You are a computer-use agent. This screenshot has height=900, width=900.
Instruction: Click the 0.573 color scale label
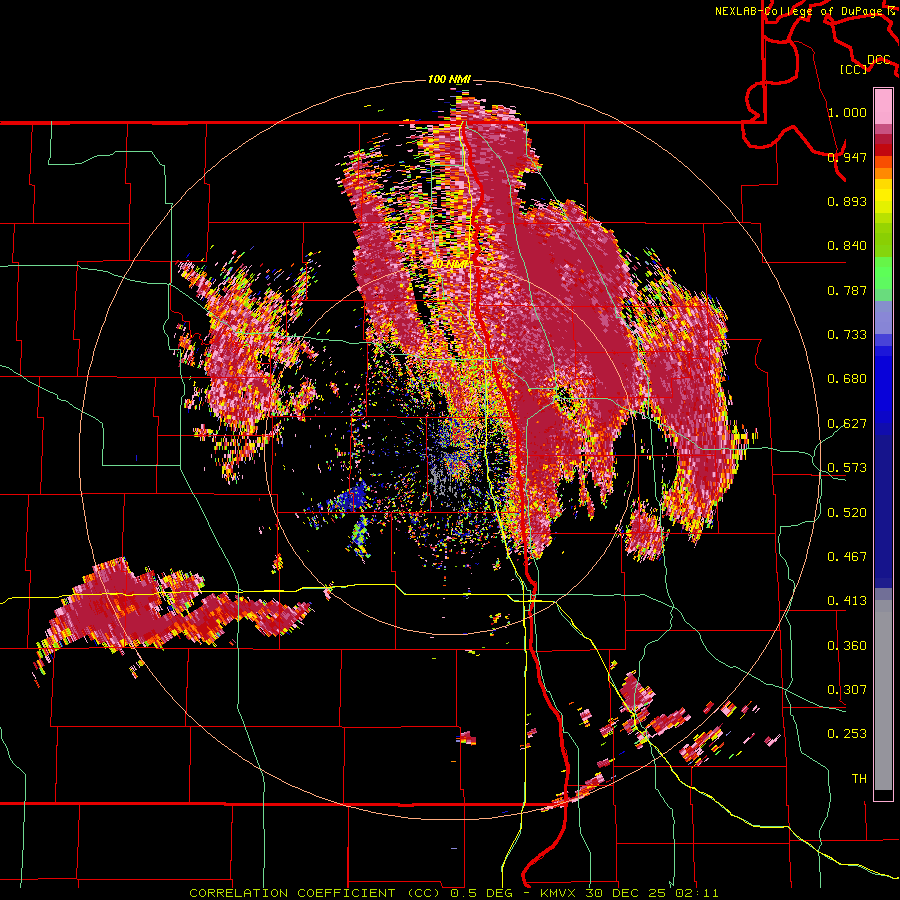point(847,468)
